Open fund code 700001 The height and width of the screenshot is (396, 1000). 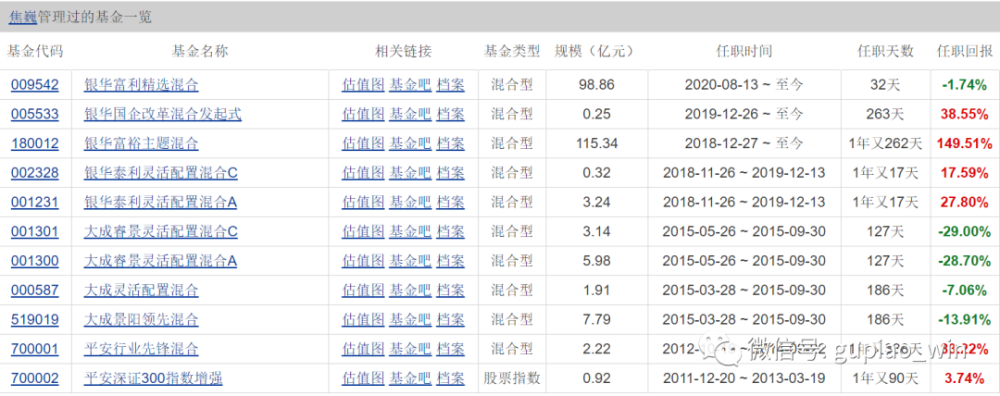tap(34, 349)
